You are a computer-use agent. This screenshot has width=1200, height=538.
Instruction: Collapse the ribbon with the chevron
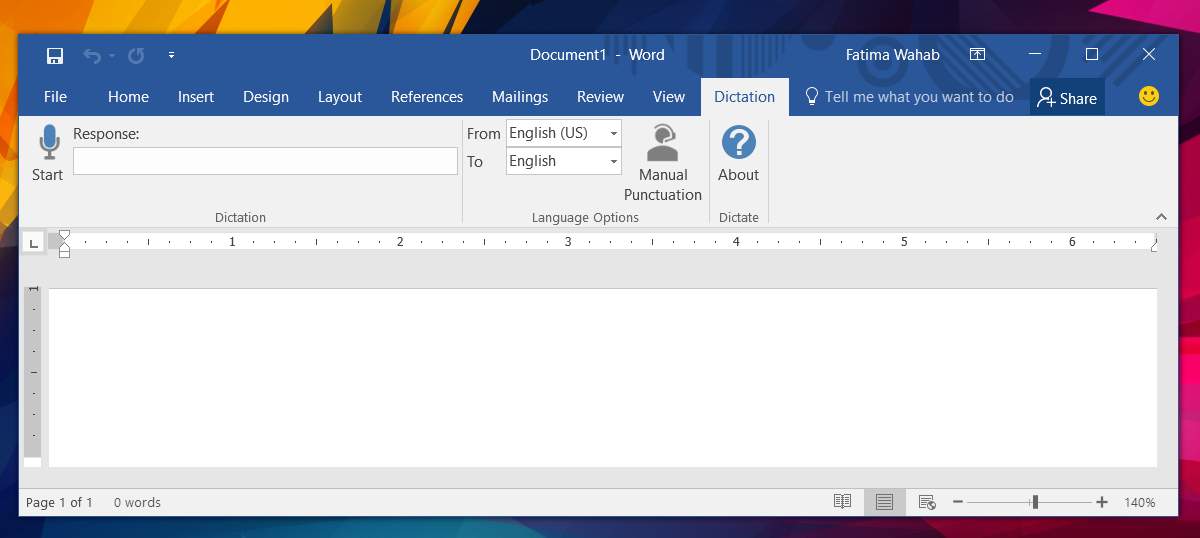(x=1161, y=217)
